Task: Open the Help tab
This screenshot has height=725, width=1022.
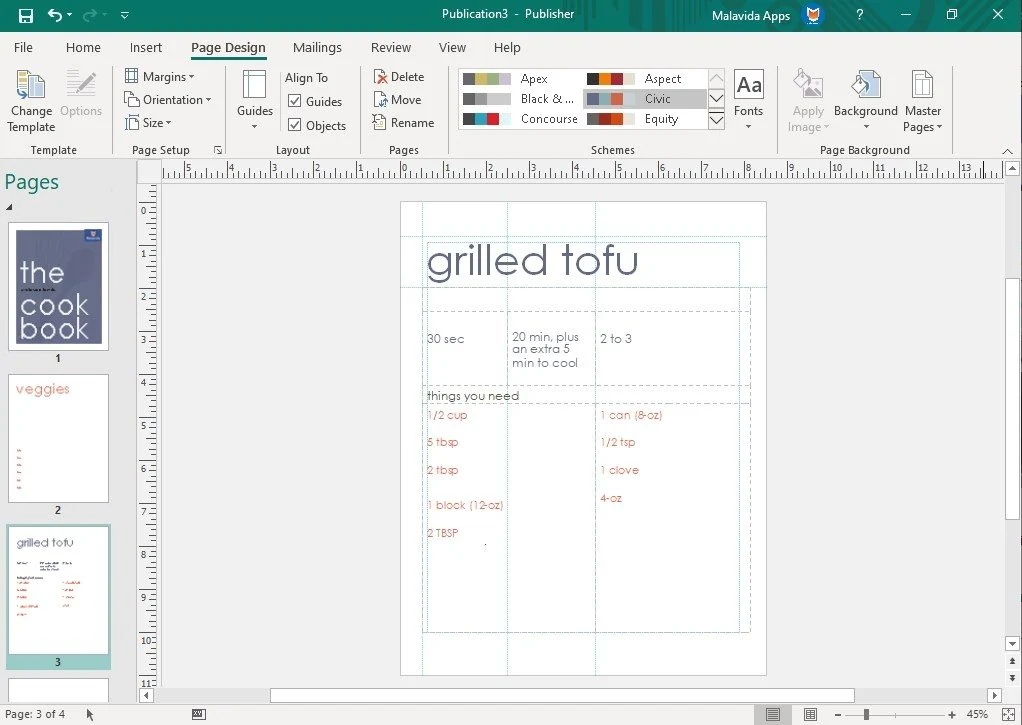Action: 506,48
